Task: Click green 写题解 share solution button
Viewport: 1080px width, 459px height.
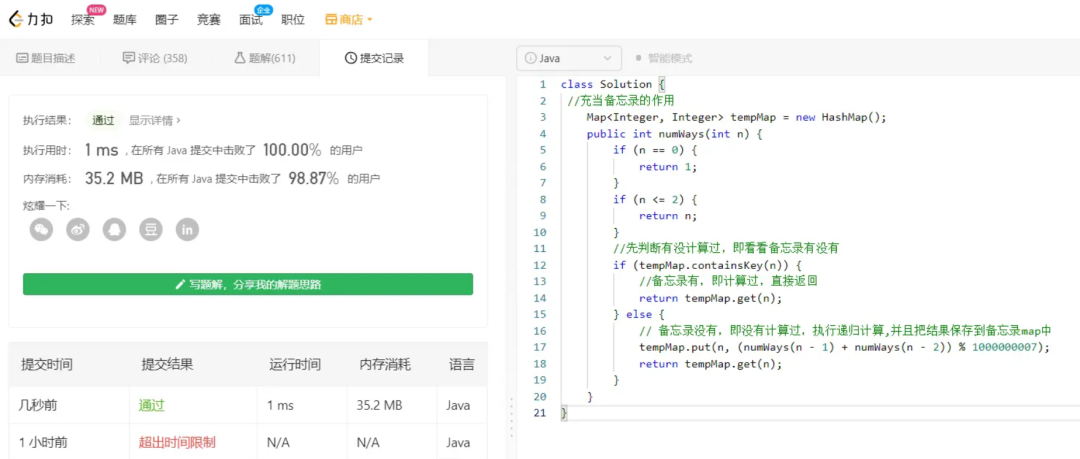Action: [x=248, y=284]
